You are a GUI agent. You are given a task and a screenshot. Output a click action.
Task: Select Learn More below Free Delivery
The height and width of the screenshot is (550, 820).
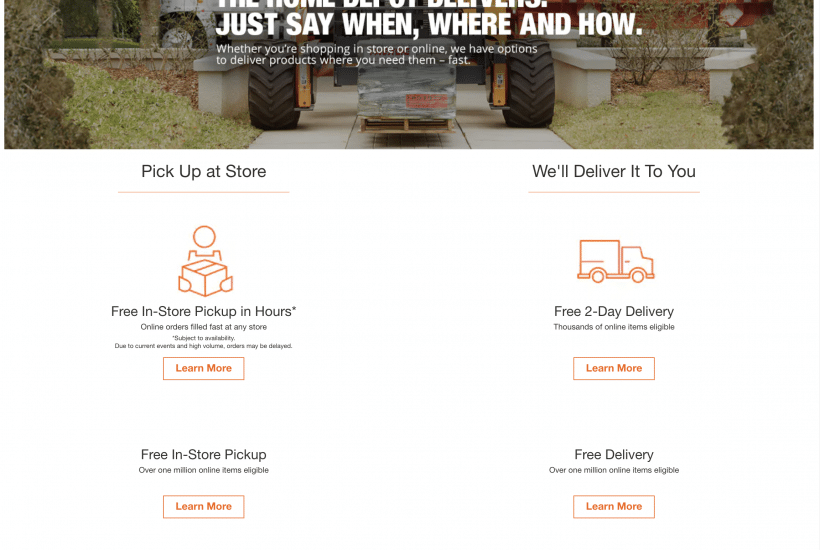click(x=614, y=507)
